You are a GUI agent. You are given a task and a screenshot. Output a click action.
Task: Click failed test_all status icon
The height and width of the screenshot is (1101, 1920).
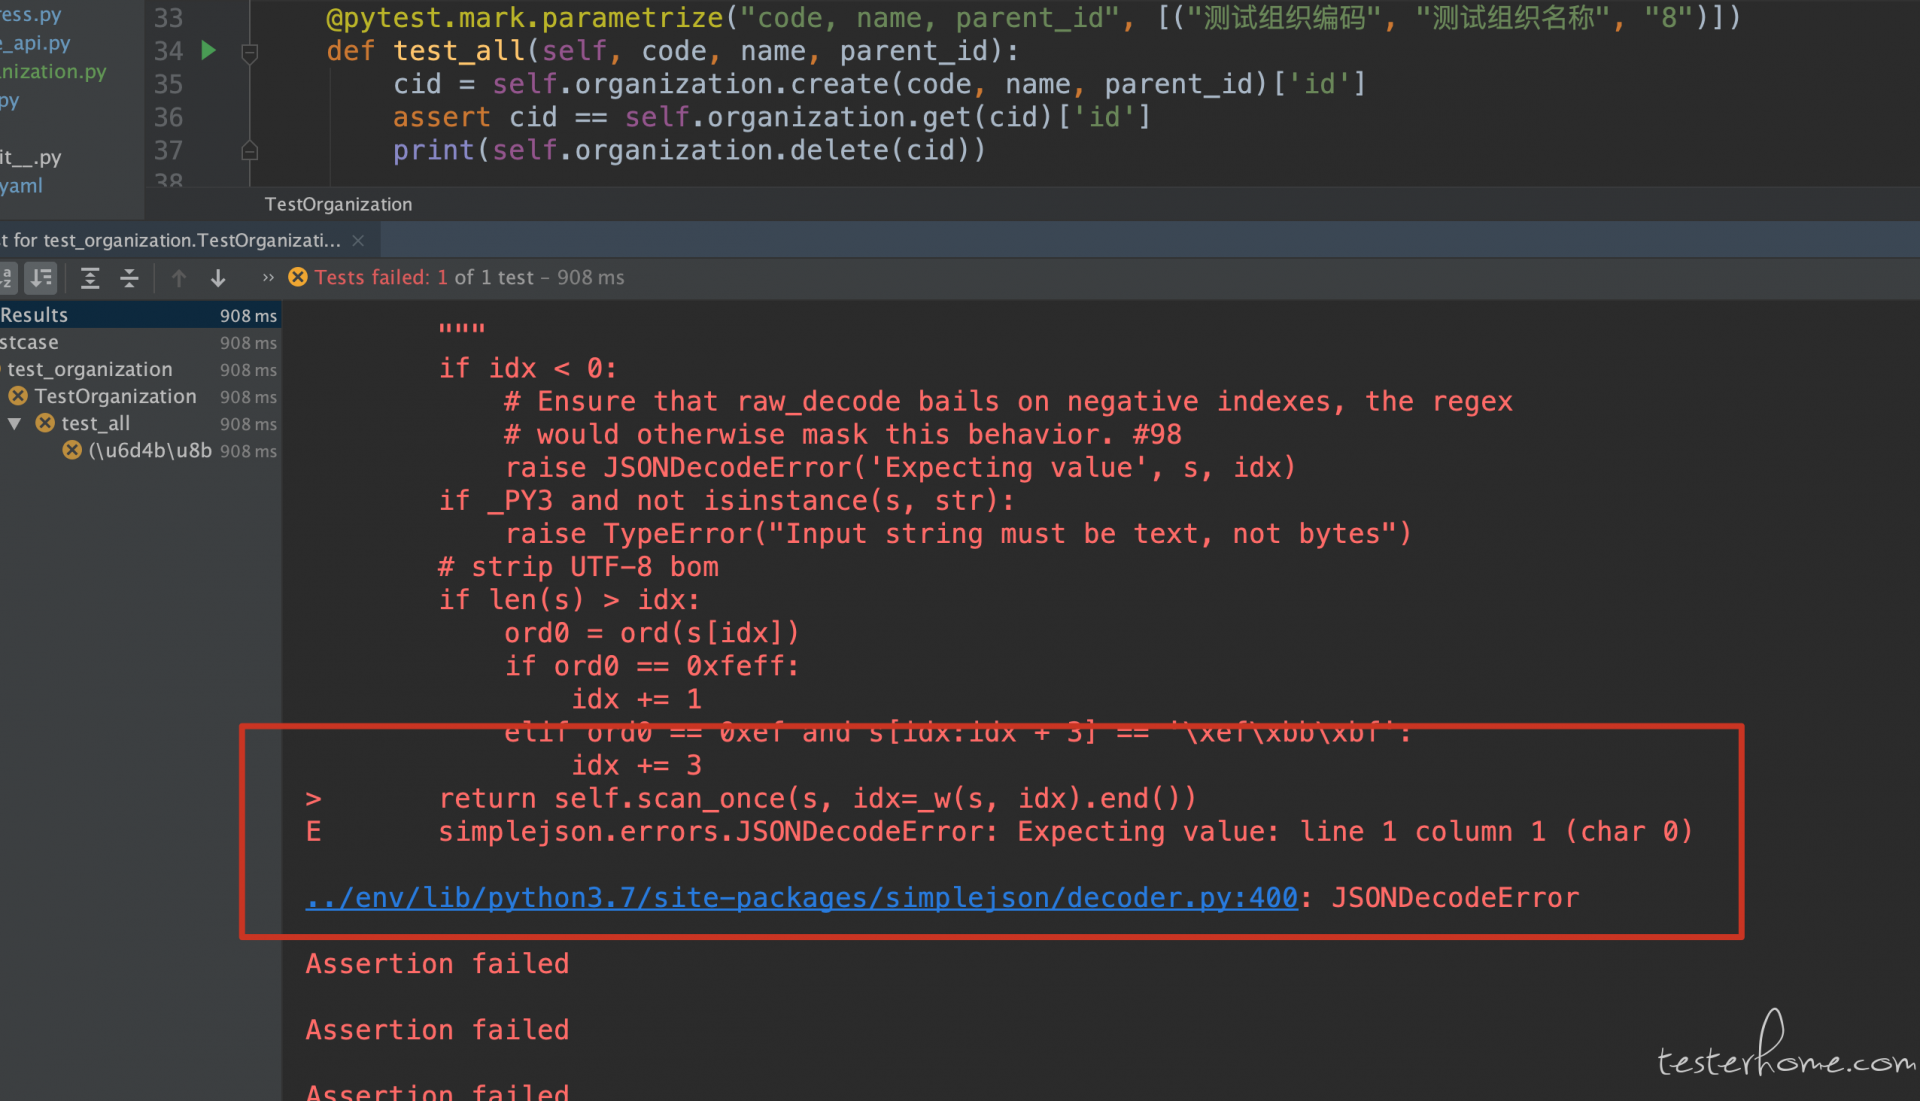45,424
